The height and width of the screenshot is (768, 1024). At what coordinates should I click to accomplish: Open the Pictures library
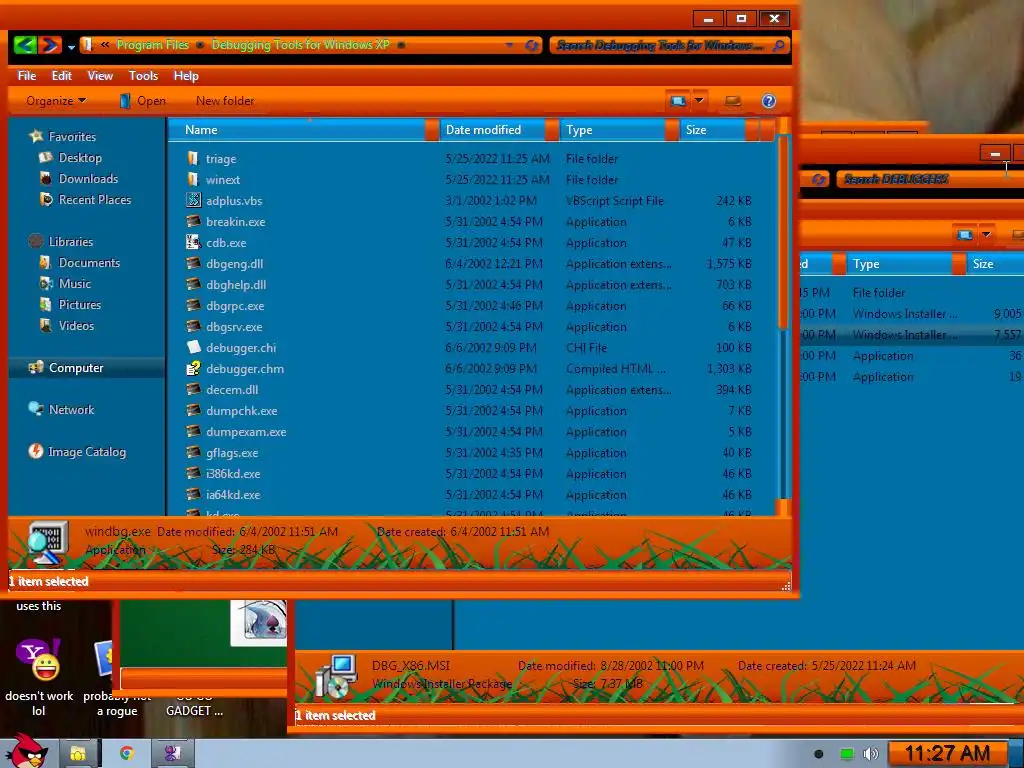[80, 304]
